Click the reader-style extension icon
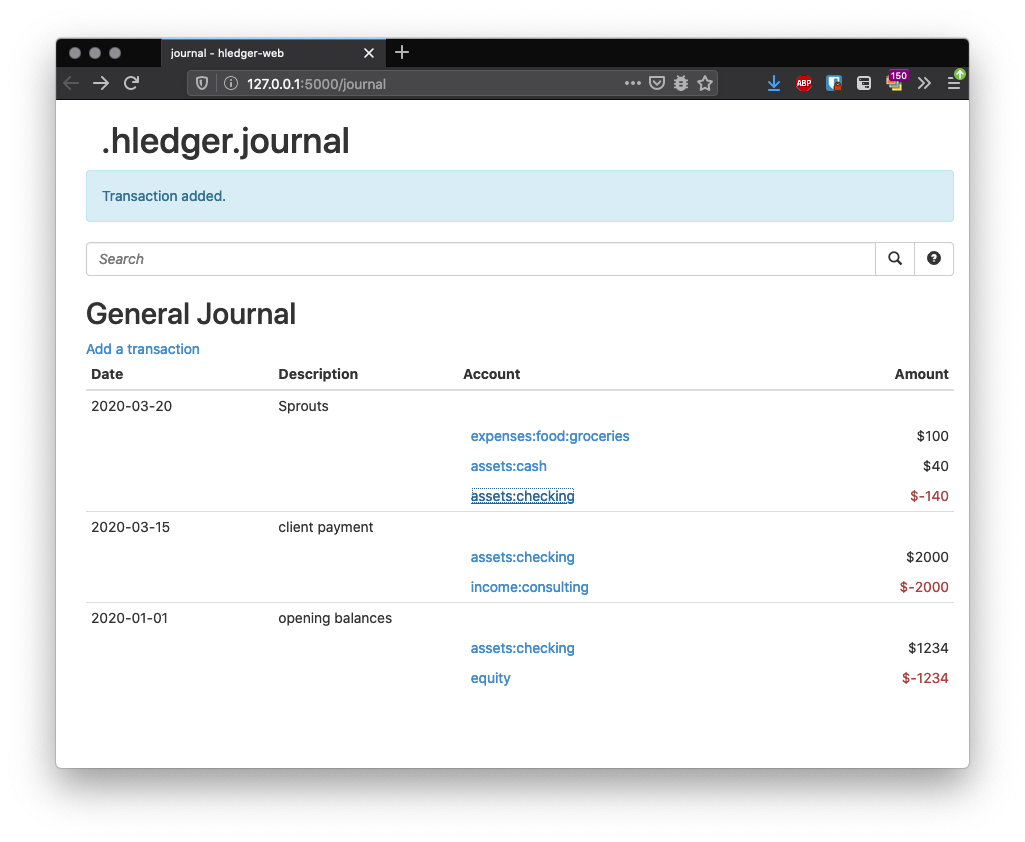Image resolution: width=1025 pixels, height=842 pixels. (x=864, y=83)
